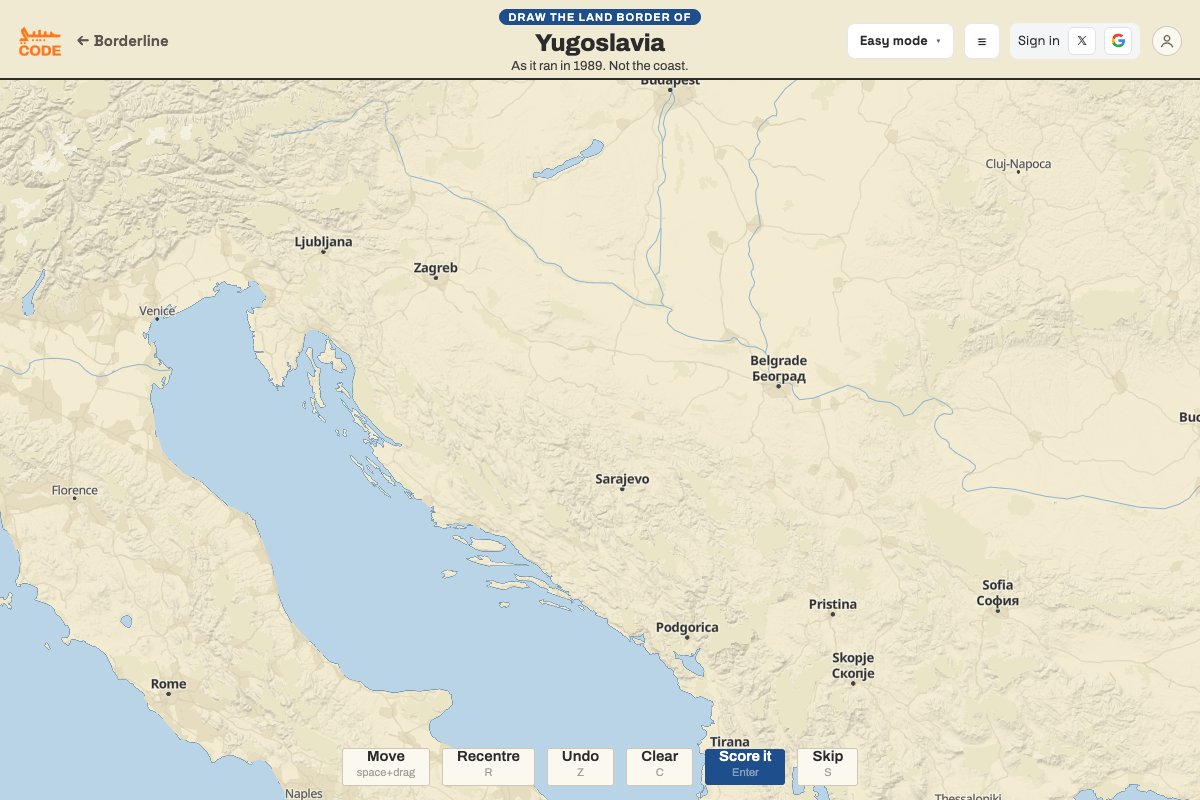
Task: Sign in with X
Action: click(x=1082, y=41)
